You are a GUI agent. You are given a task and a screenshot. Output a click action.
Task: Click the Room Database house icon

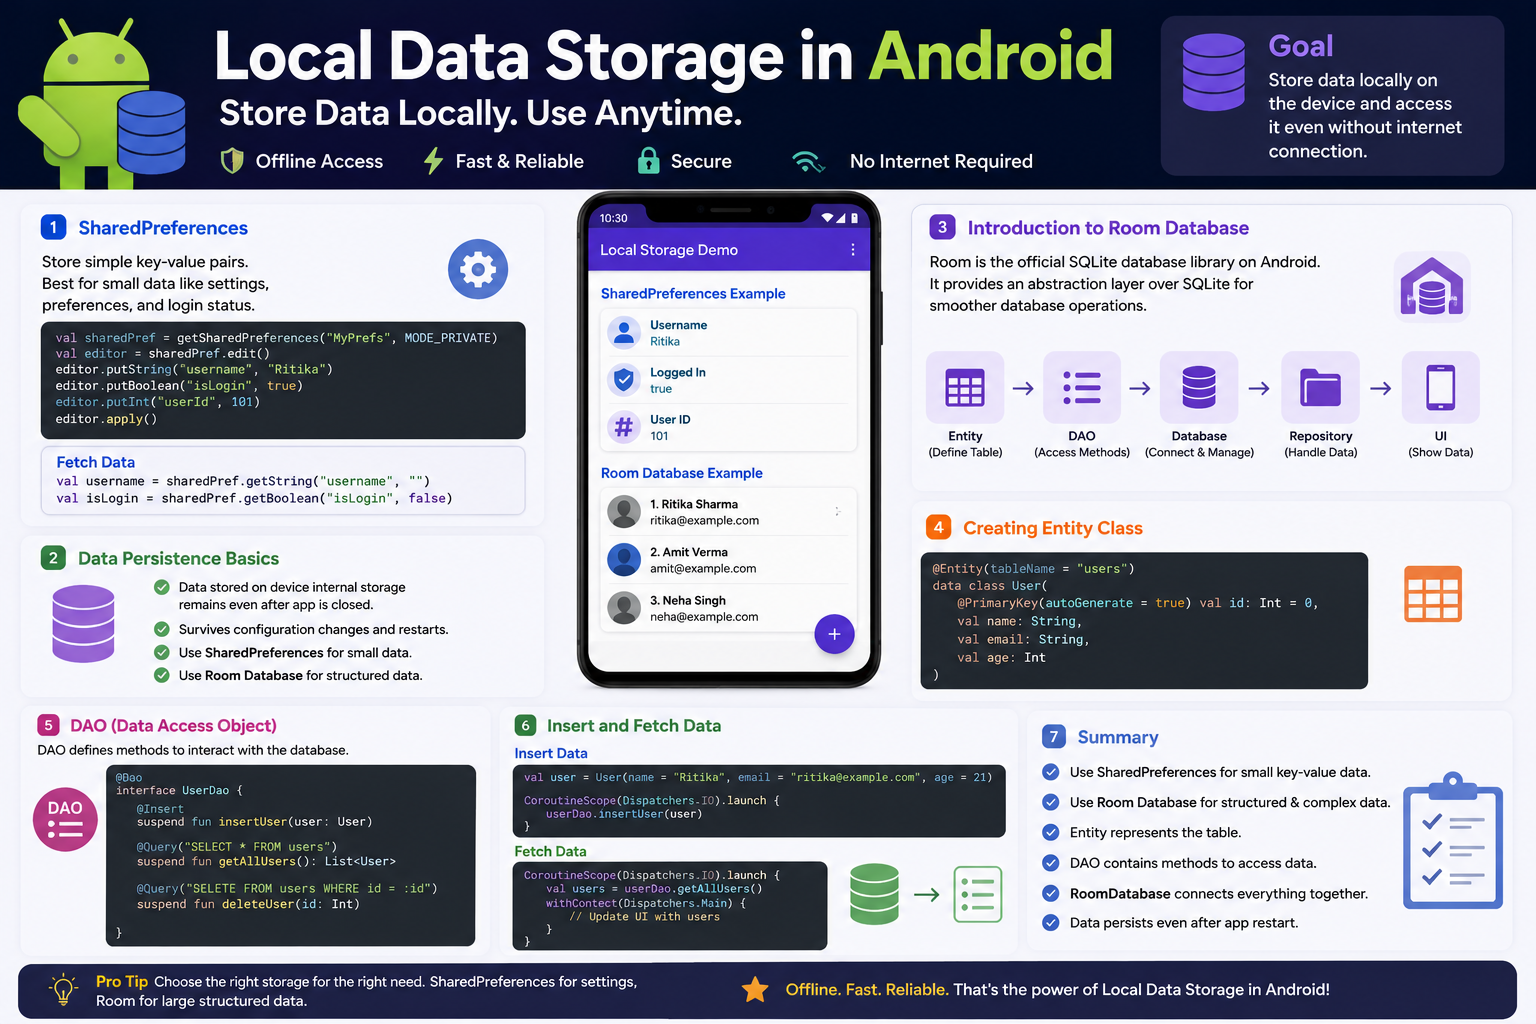1432,287
